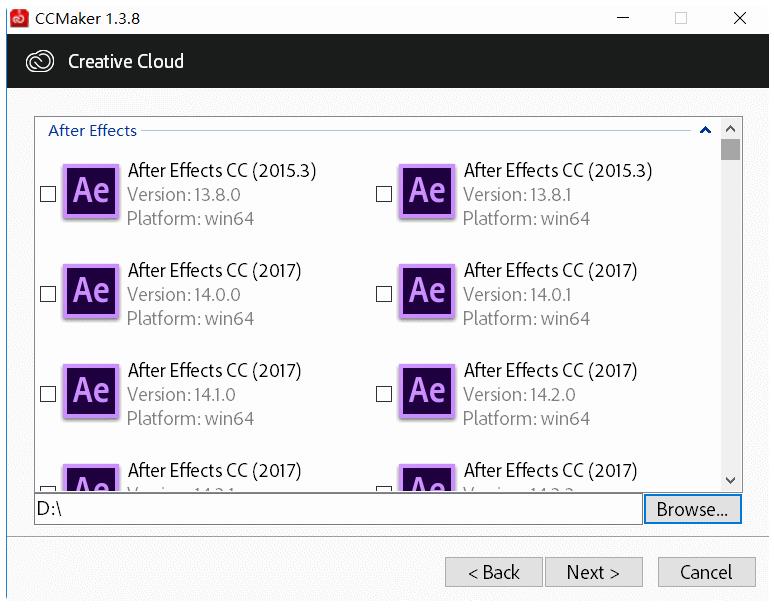
Task: Click the CCMaker app icon in title bar
Action: click(x=19, y=18)
